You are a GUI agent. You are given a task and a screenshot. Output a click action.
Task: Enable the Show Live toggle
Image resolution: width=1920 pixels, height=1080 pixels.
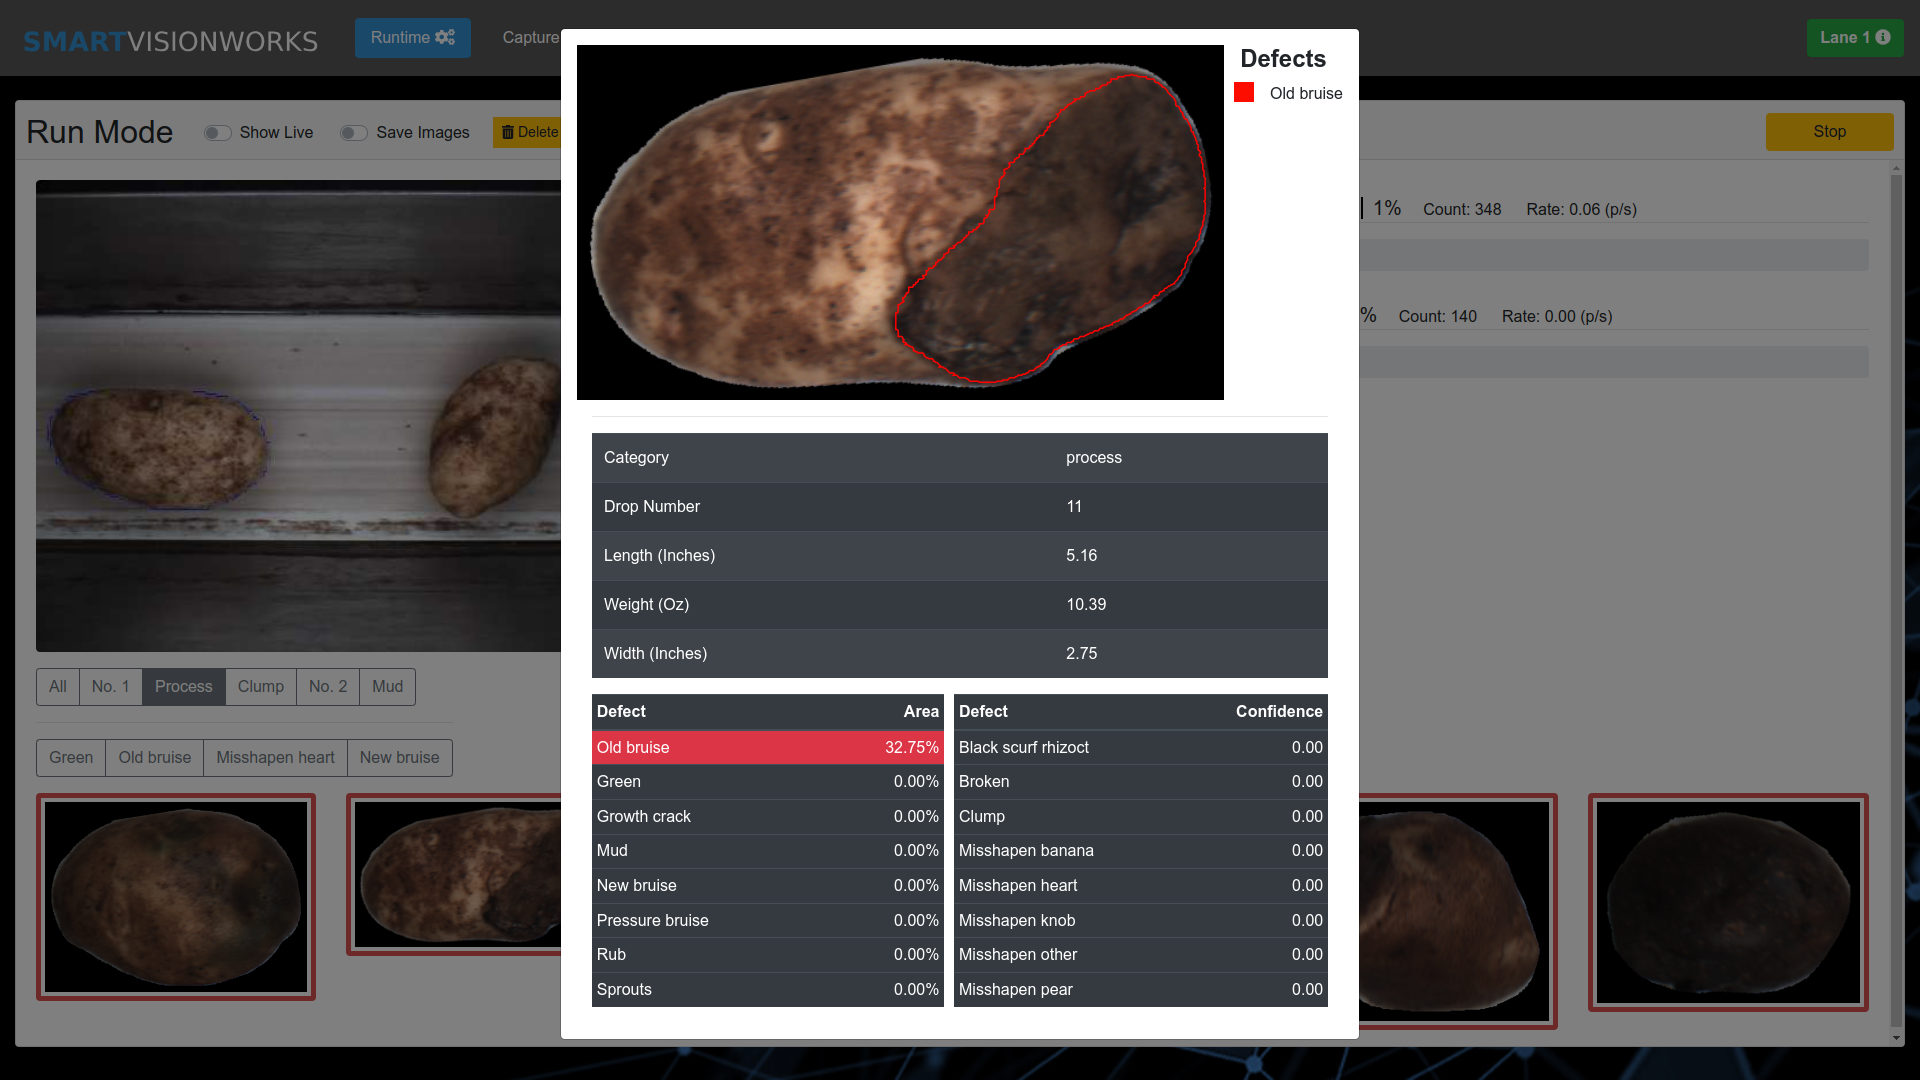click(217, 132)
